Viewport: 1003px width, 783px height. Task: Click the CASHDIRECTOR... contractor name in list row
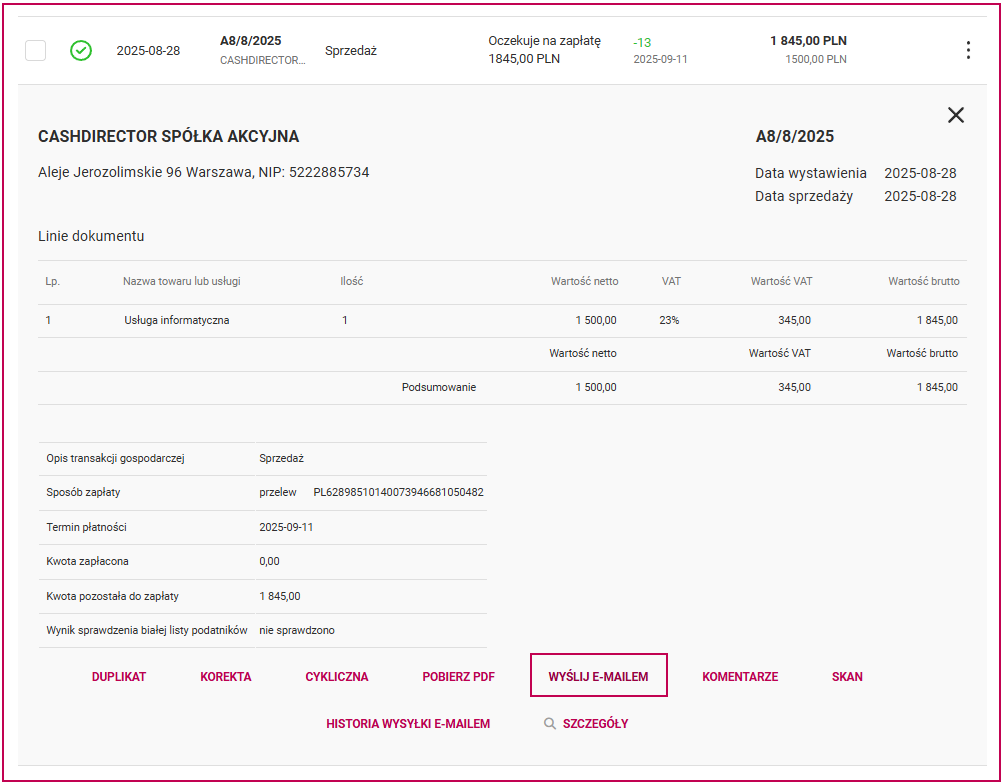[x=264, y=59]
